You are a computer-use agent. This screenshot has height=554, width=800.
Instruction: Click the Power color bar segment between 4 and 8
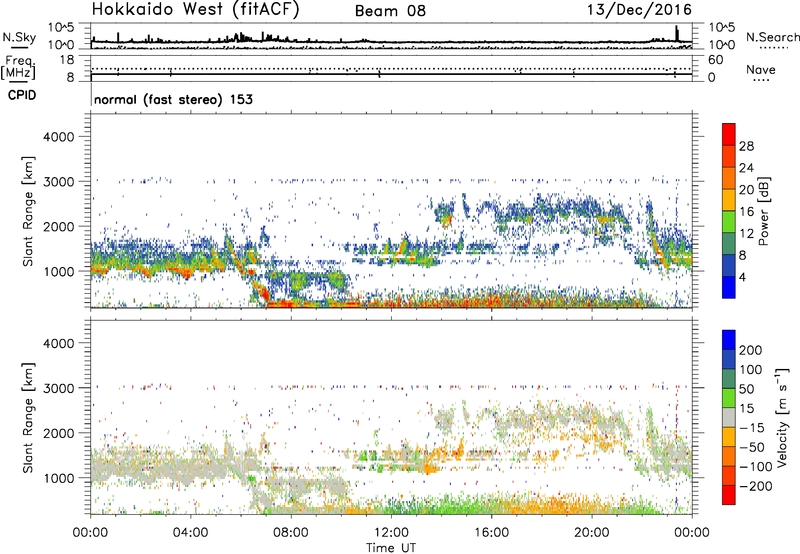729,266
